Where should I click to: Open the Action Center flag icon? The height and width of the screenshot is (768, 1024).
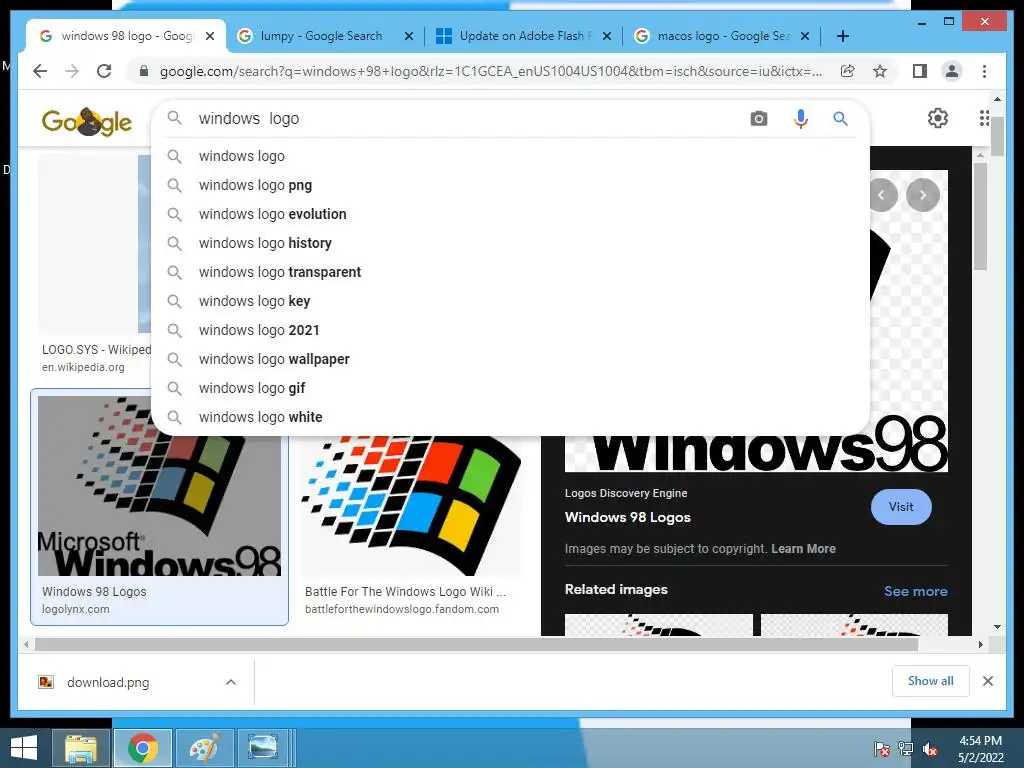click(x=882, y=749)
